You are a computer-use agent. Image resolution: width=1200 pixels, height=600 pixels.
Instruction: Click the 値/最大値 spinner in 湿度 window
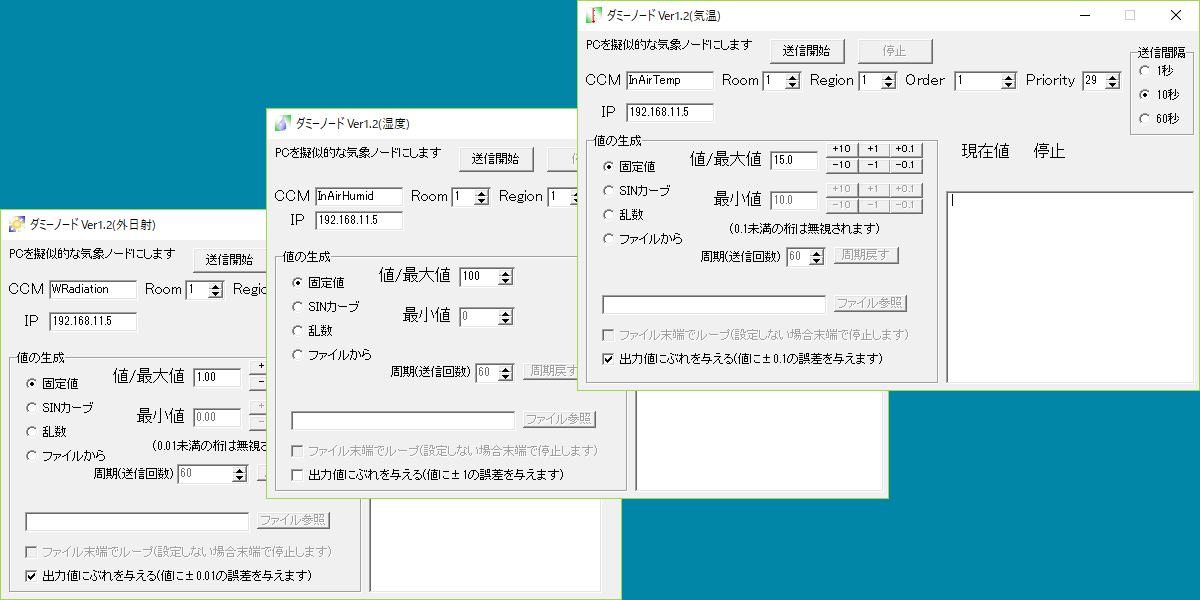506,277
